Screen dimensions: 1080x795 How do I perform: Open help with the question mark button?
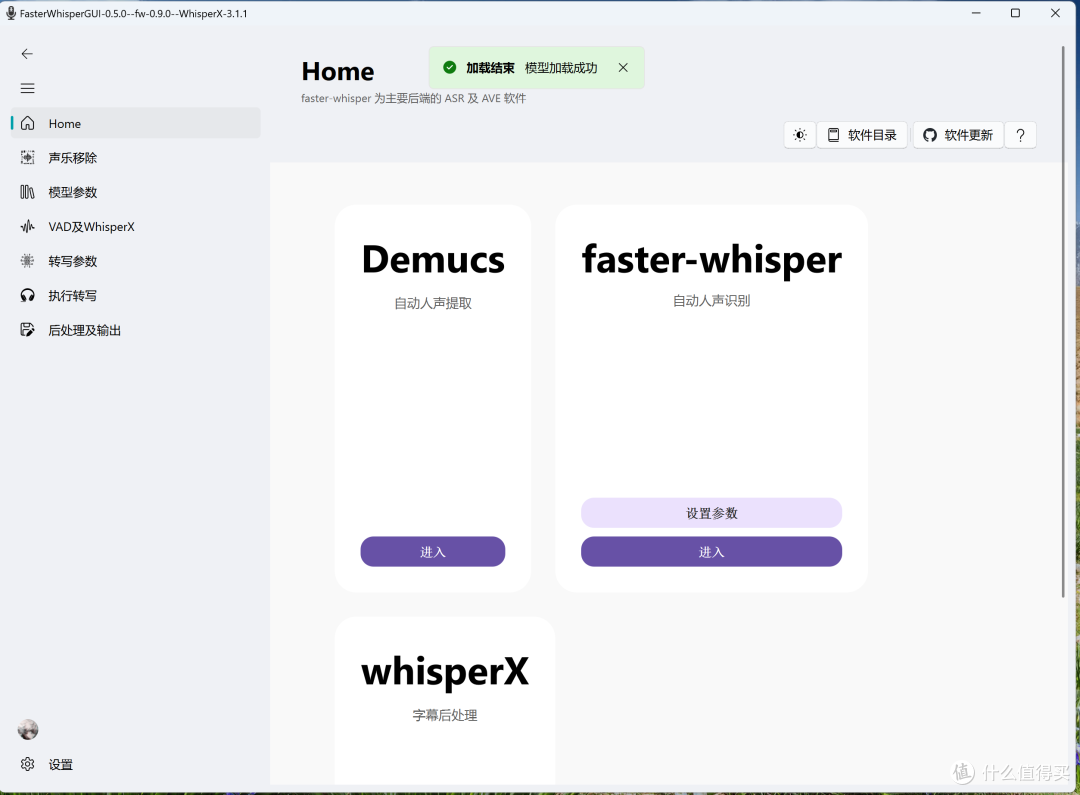pyautogui.click(x=1021, y=135)
